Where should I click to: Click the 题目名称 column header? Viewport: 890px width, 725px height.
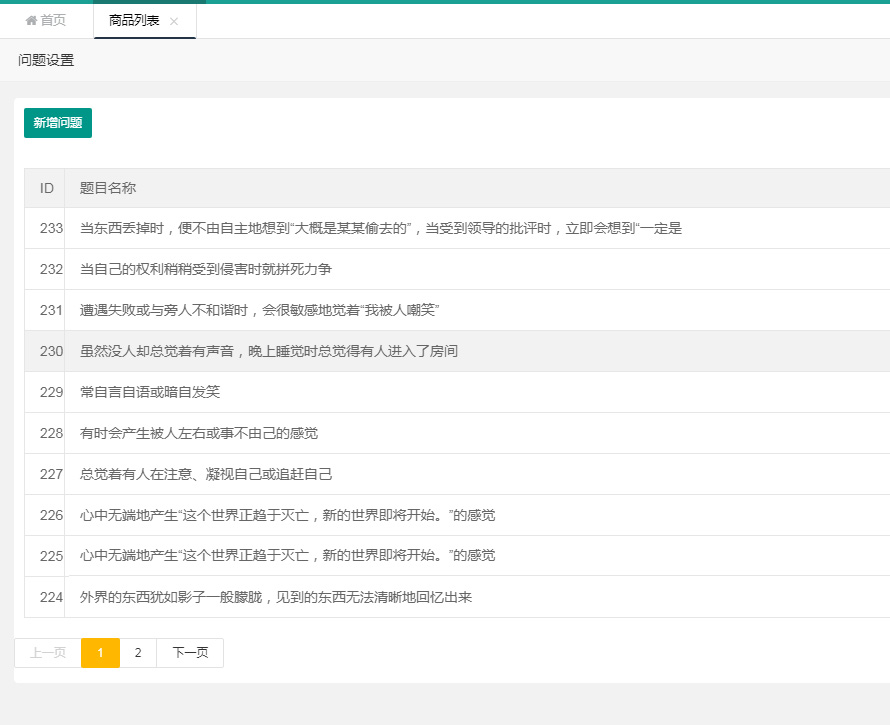(108, 188)
